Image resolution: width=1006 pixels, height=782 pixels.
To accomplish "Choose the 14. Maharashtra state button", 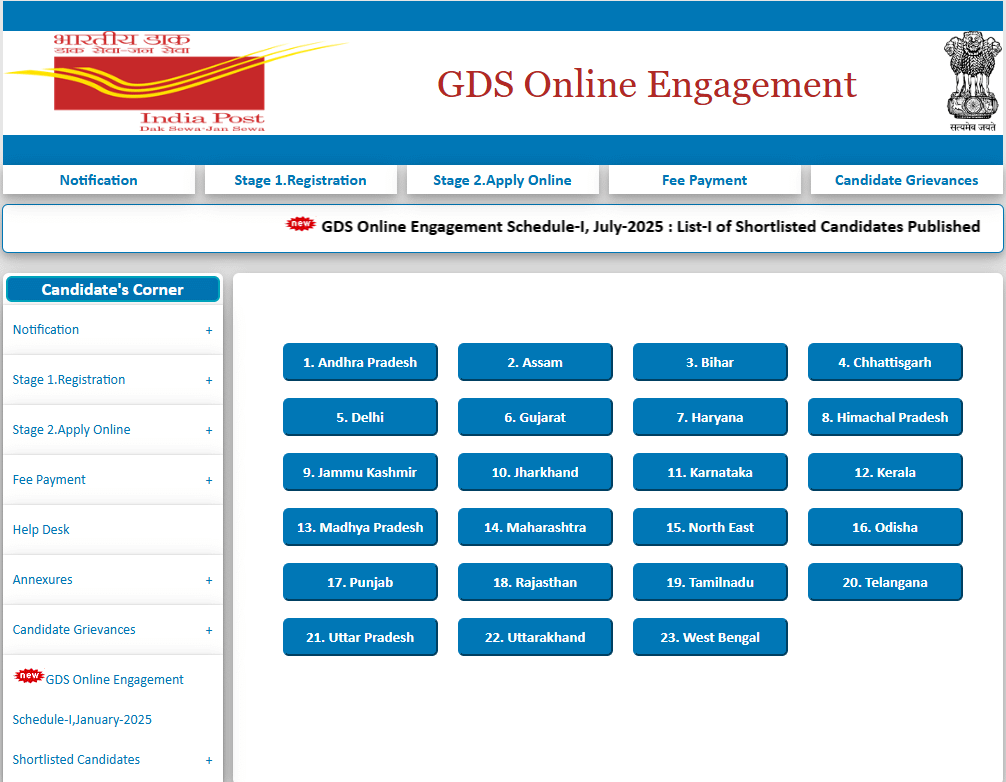I will pos(535,527).
